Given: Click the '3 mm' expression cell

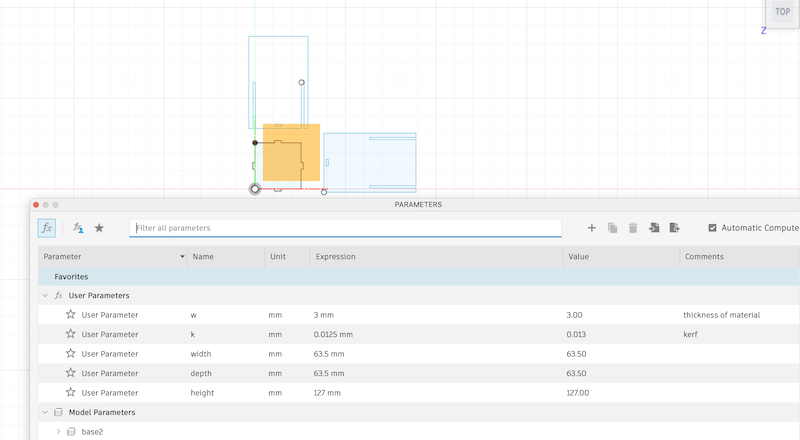Looking at the screenshot, I should click(323, 315).
